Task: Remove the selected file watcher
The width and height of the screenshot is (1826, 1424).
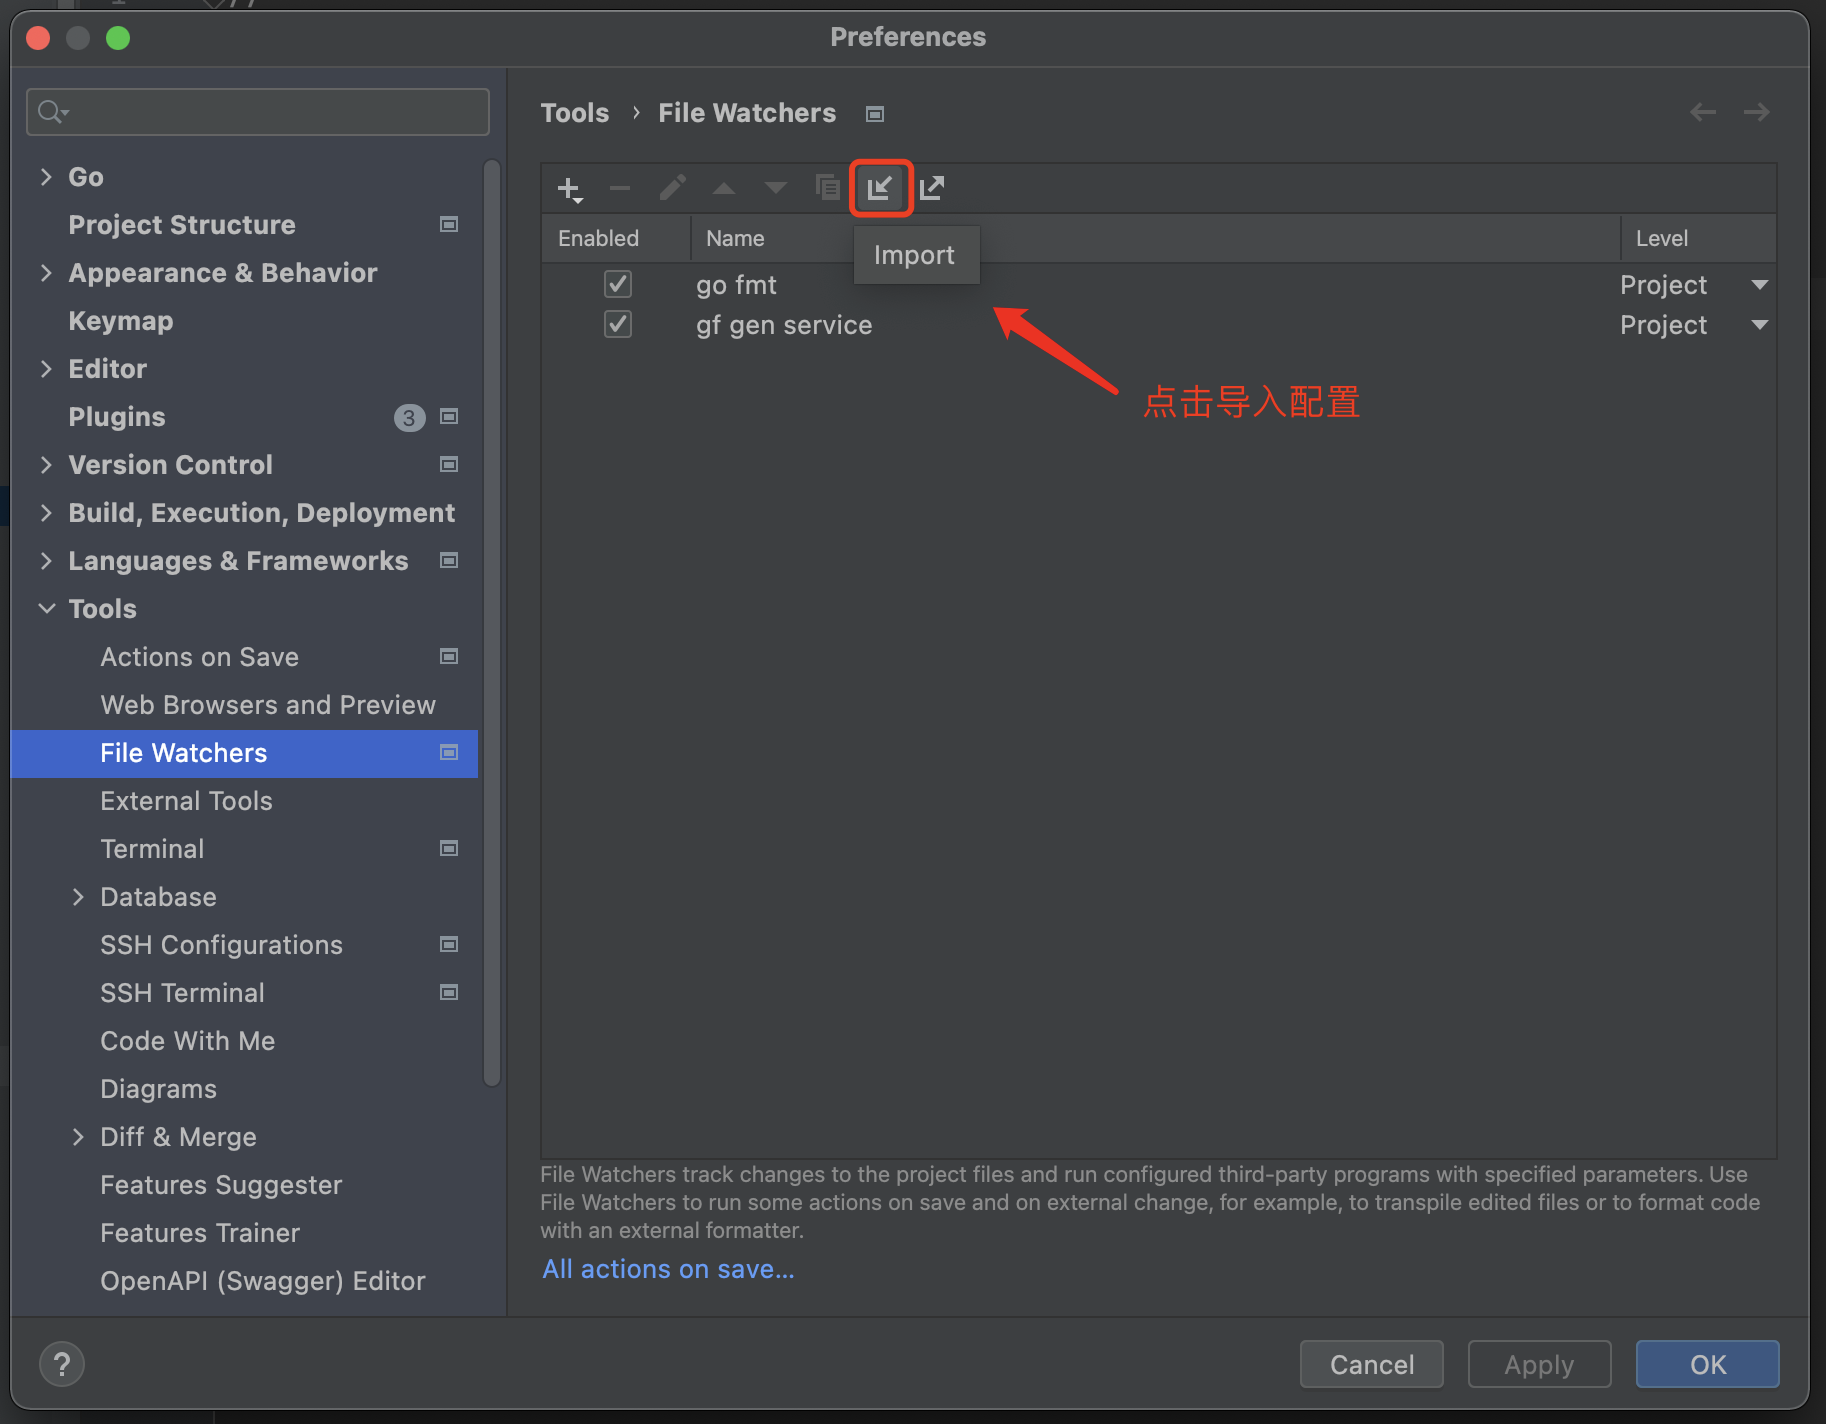Action: tap(620, 188)
